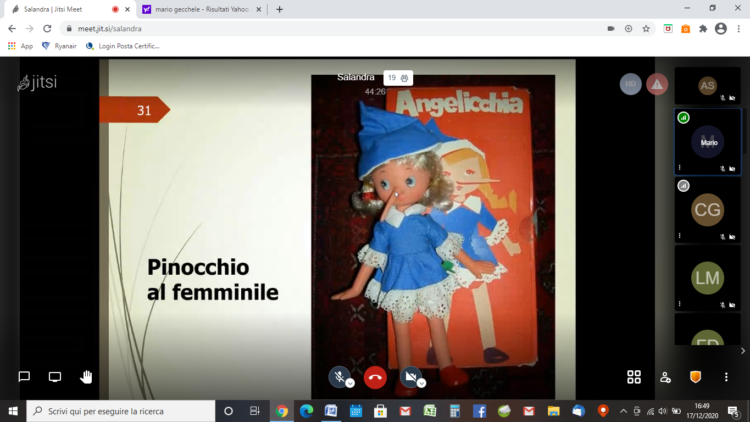Install the app via address bar icon
The width and height of the screenshot is (750, 422).
pos(629,29)
